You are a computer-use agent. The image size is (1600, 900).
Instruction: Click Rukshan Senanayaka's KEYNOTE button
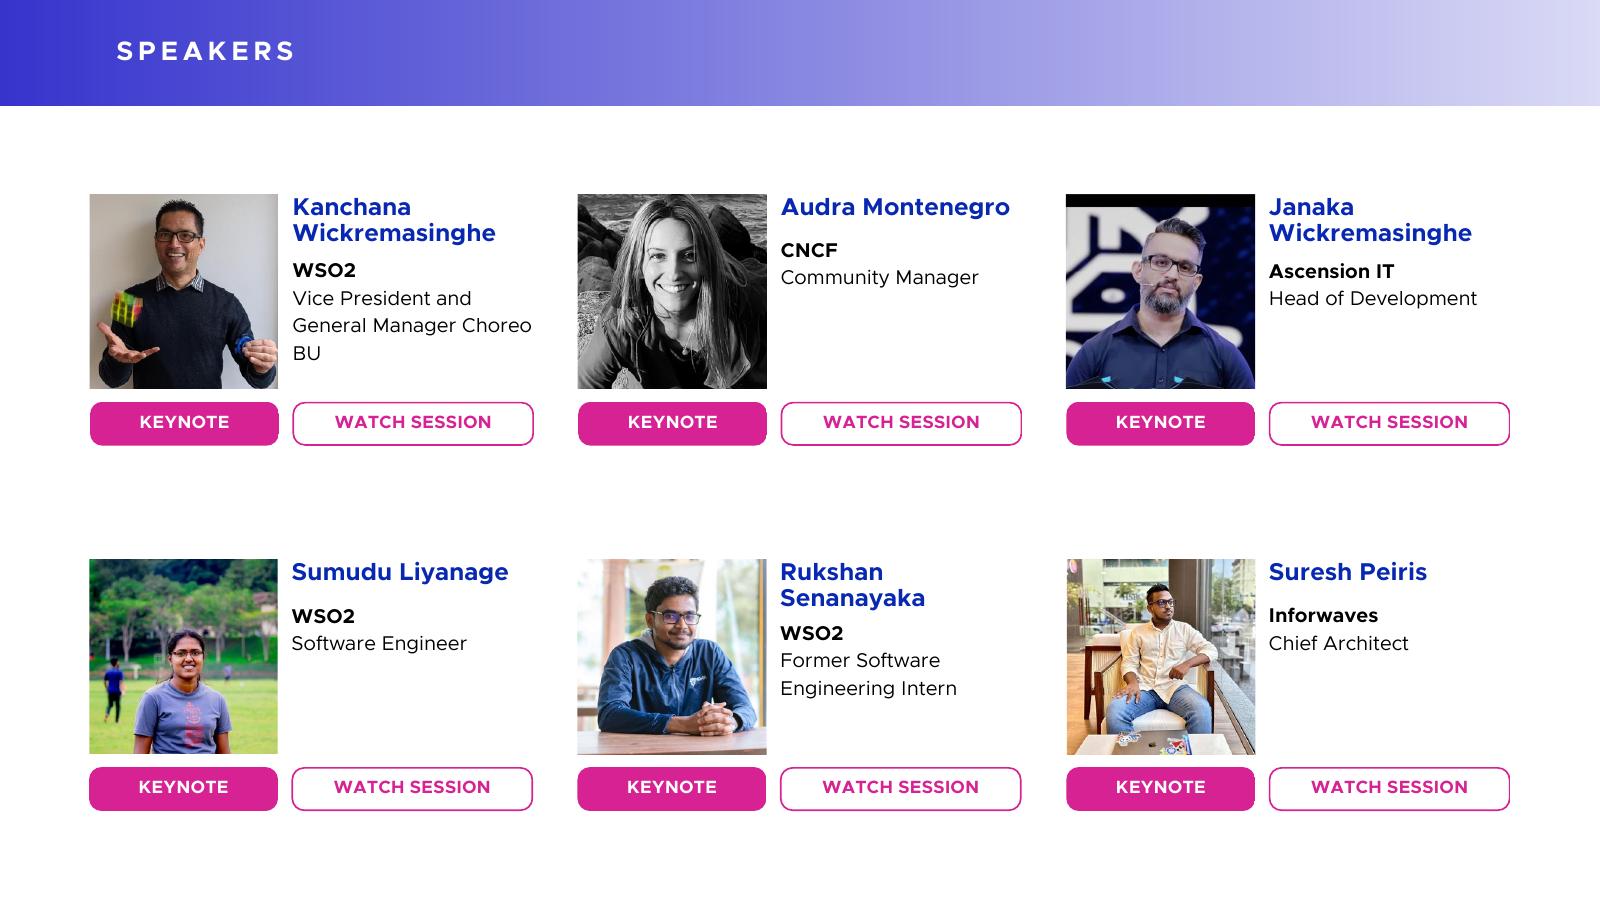671,788
